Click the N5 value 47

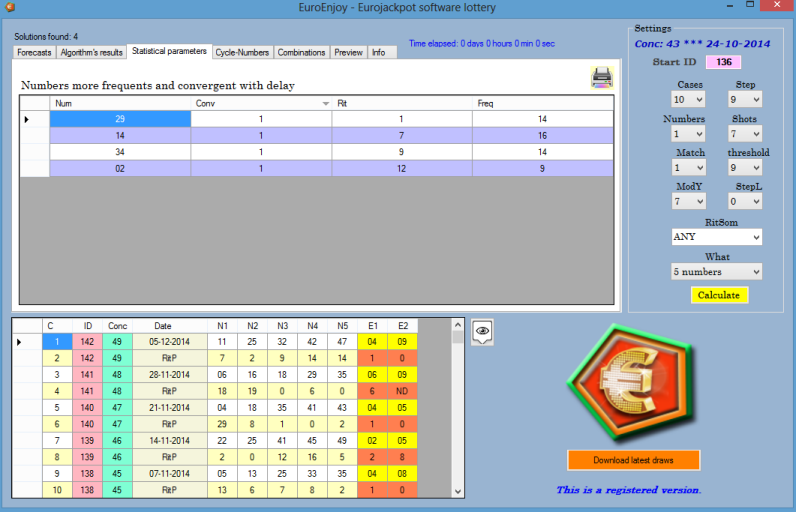coord(343,342)
